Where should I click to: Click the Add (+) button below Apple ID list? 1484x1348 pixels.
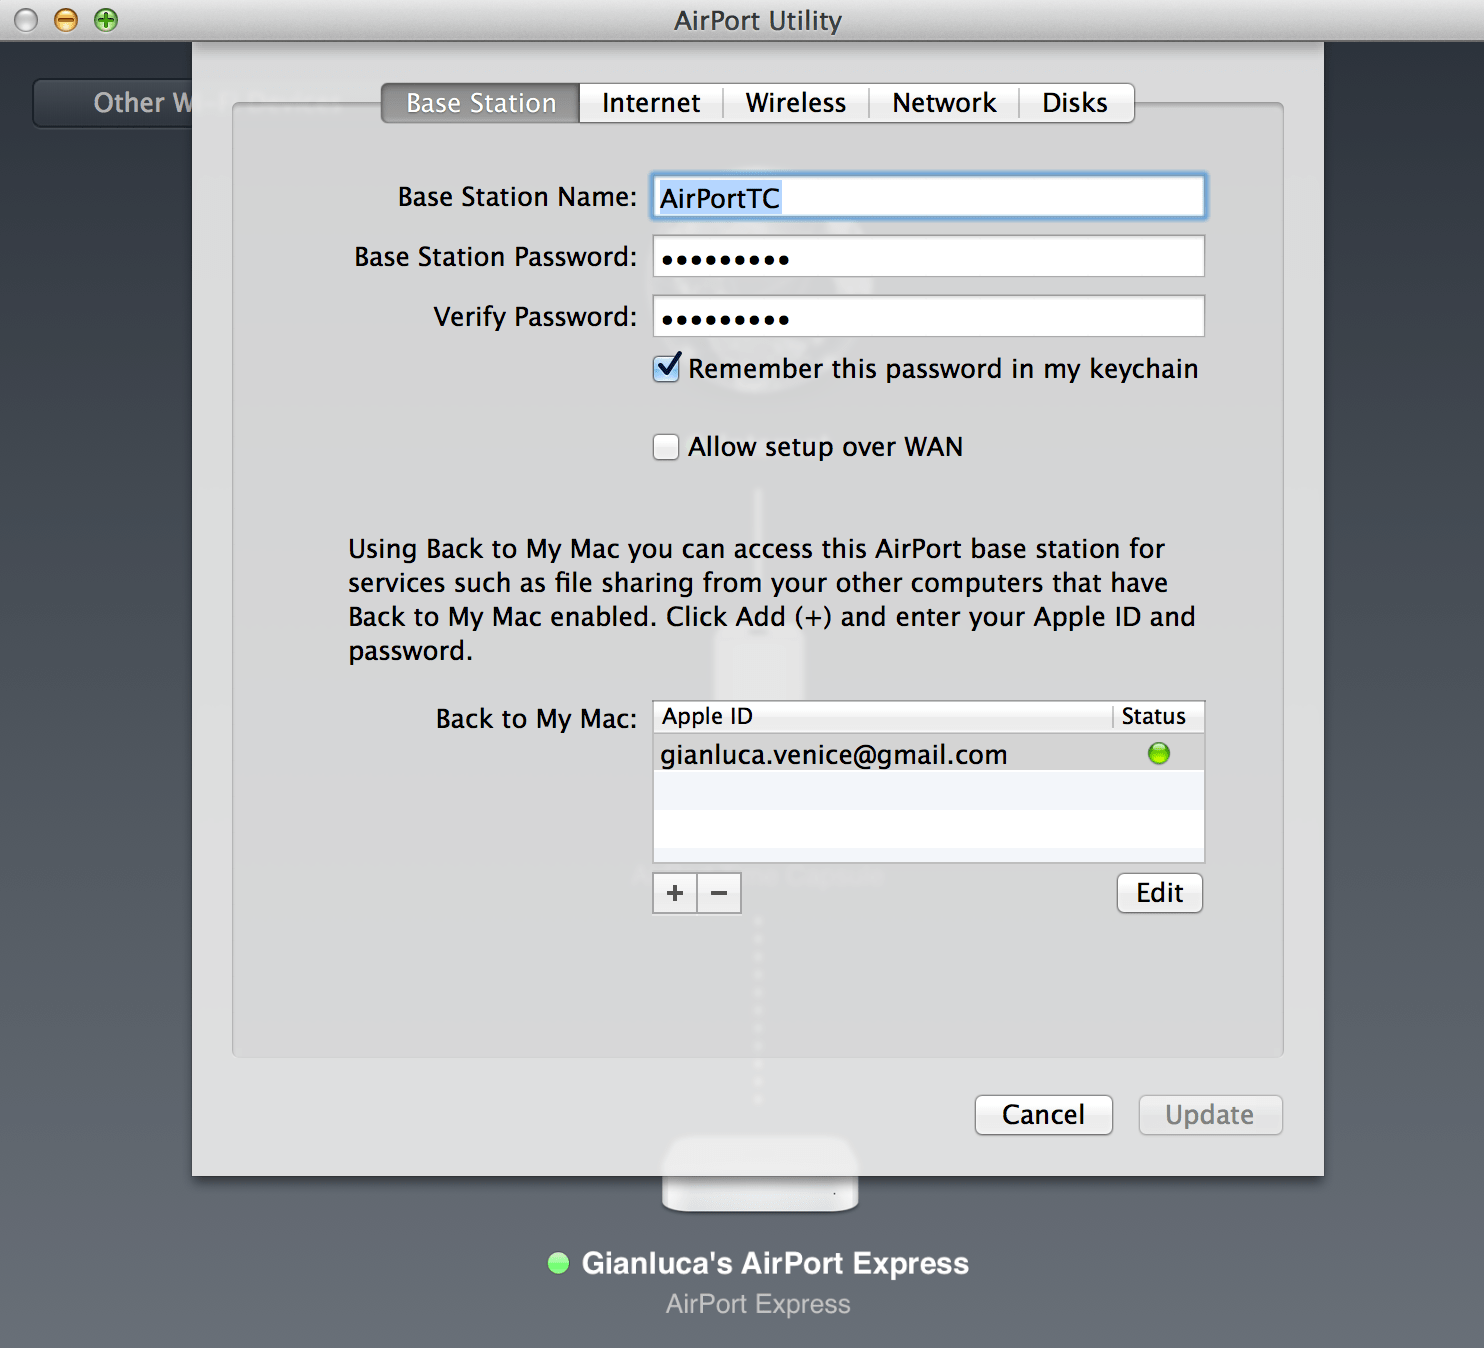tap(675, 893)
